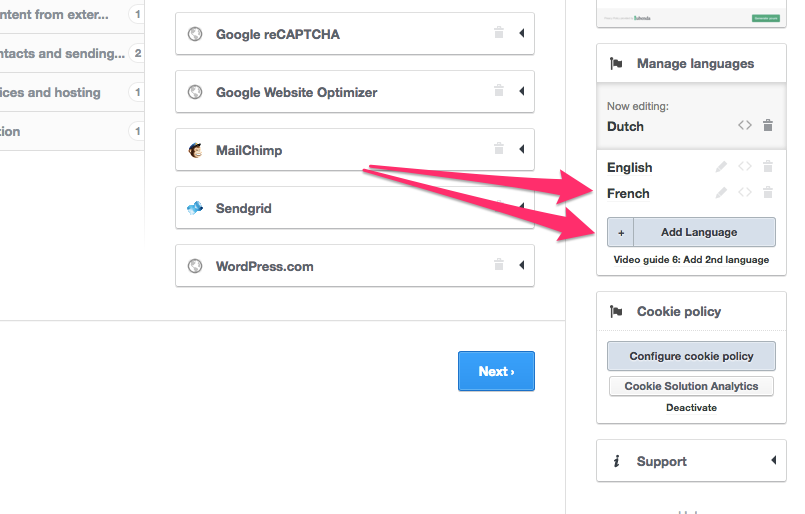Expand the Google reCAPTCHA details arrow
The height and width of the screenshot is (514, 805).
pyautogui.click(x=521, y=34)
